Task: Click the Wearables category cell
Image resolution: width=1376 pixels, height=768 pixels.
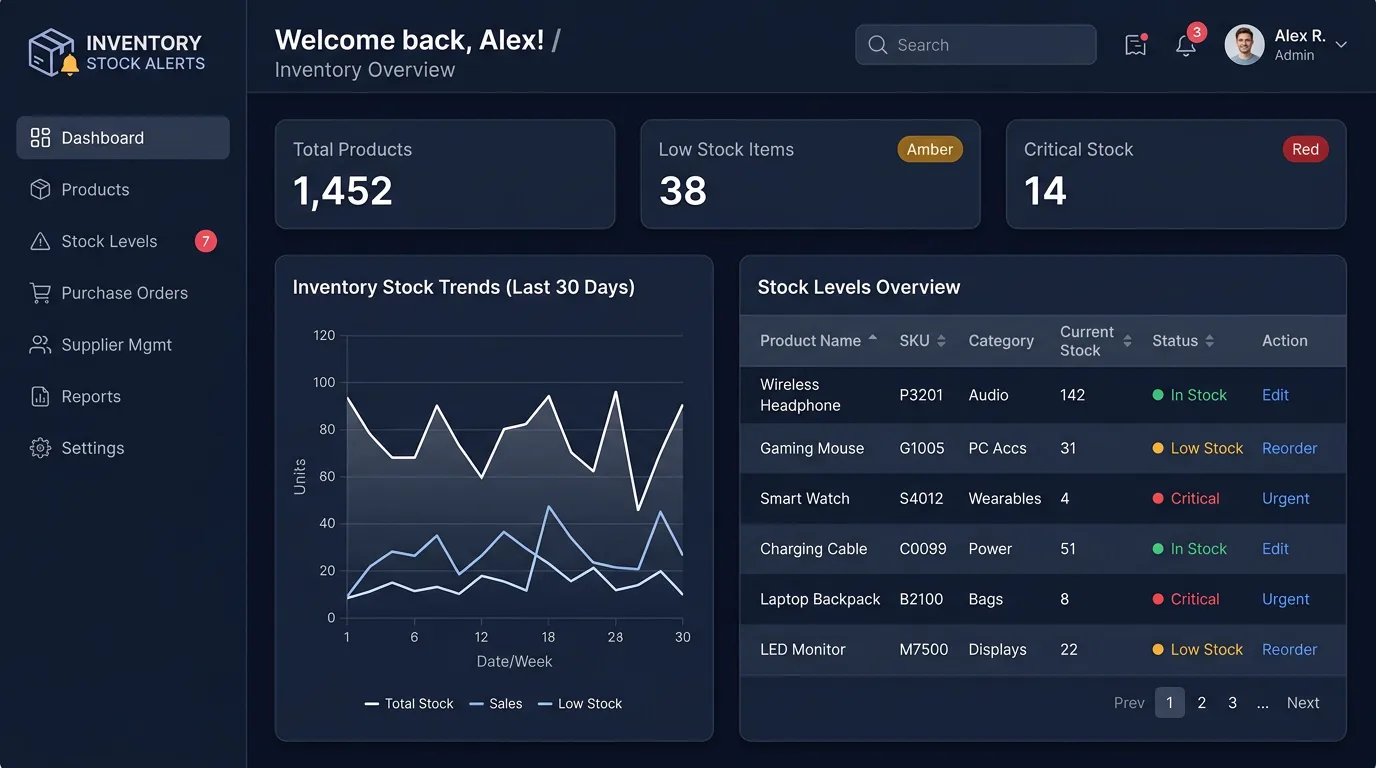Action: [1005, 499]
